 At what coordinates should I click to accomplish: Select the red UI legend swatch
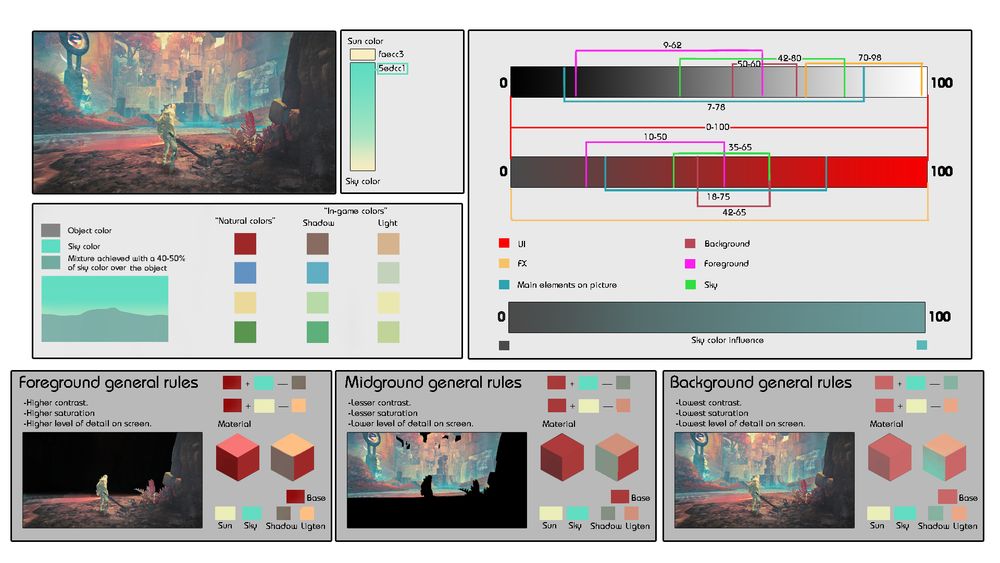pyautogui.click(x=504, y=243)
